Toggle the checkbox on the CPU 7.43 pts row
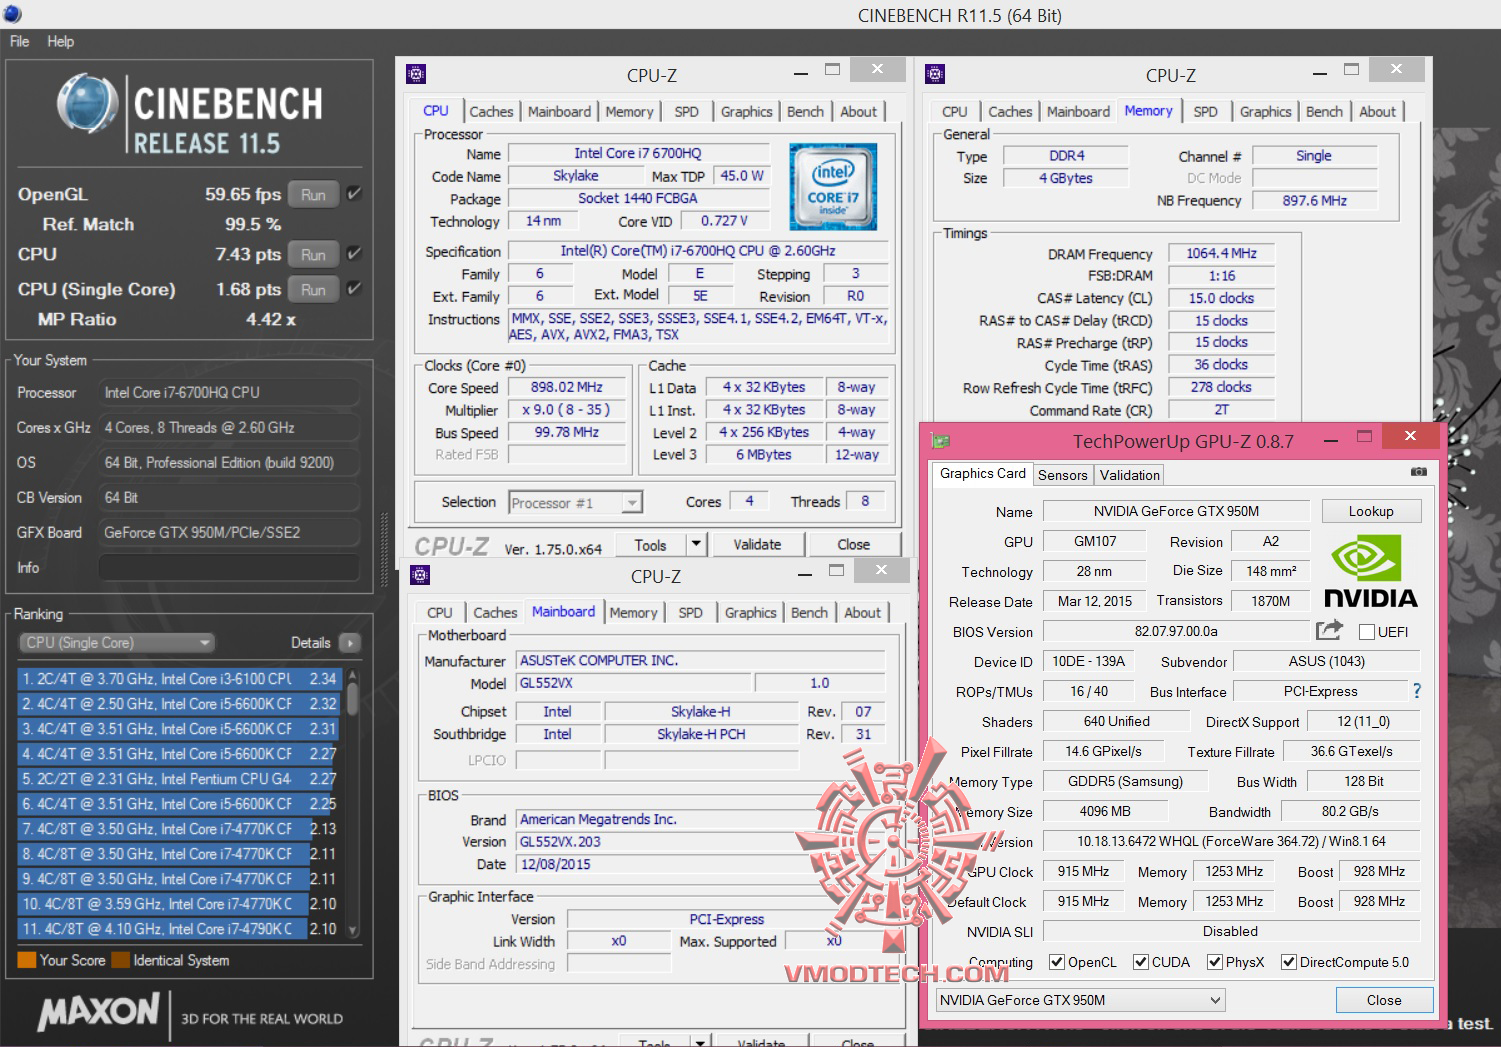1501x1047 pixels. pyautogui.click(x=354, y=254)
